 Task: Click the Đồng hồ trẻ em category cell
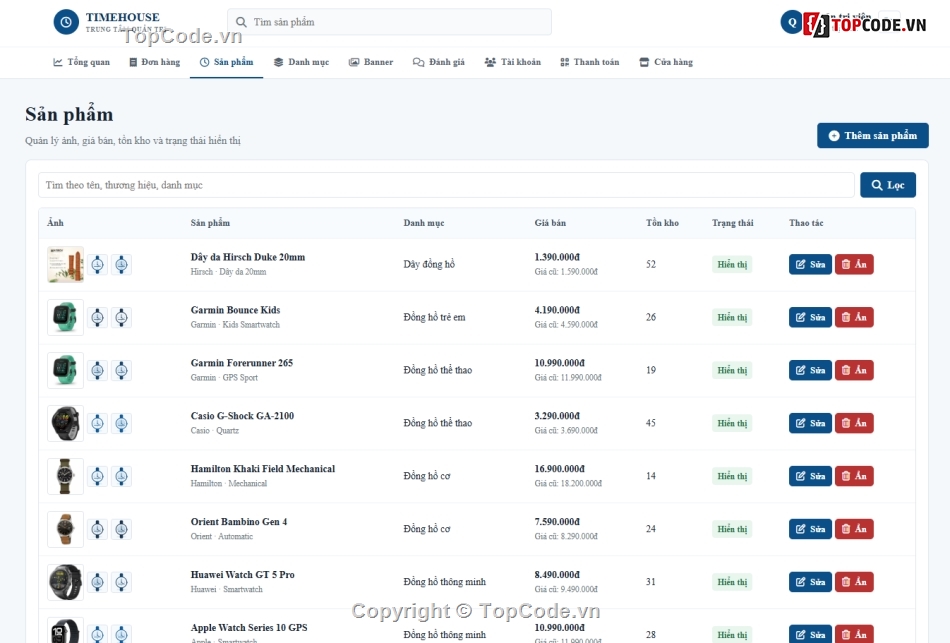click(434, 317)
